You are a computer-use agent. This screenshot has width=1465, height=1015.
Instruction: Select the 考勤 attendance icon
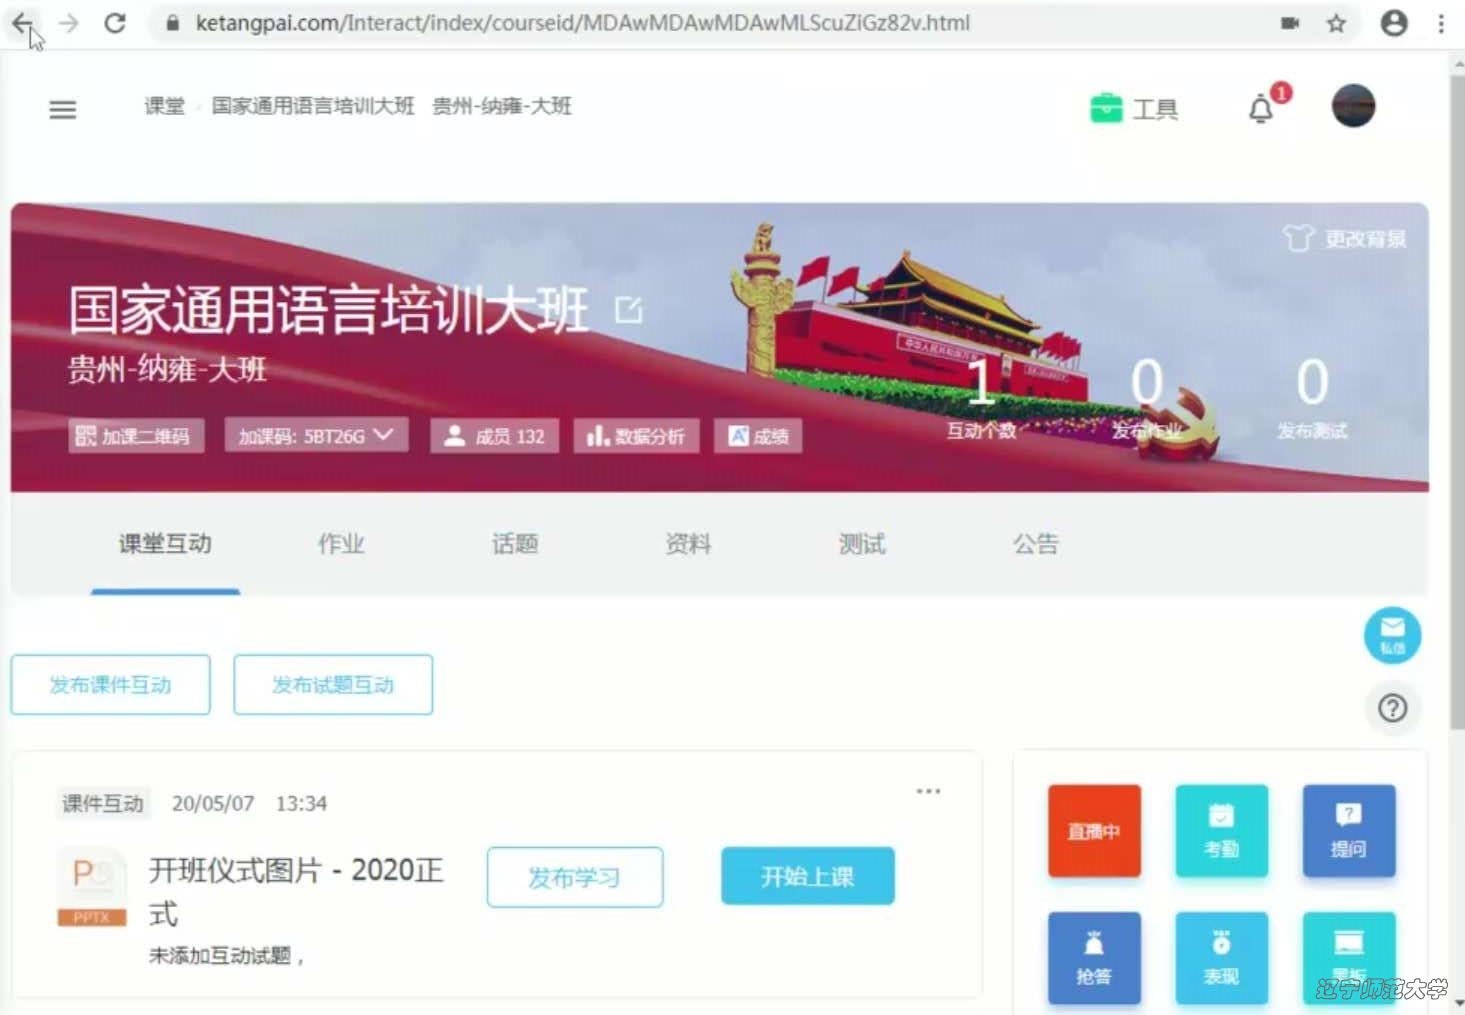(1221, 831)
